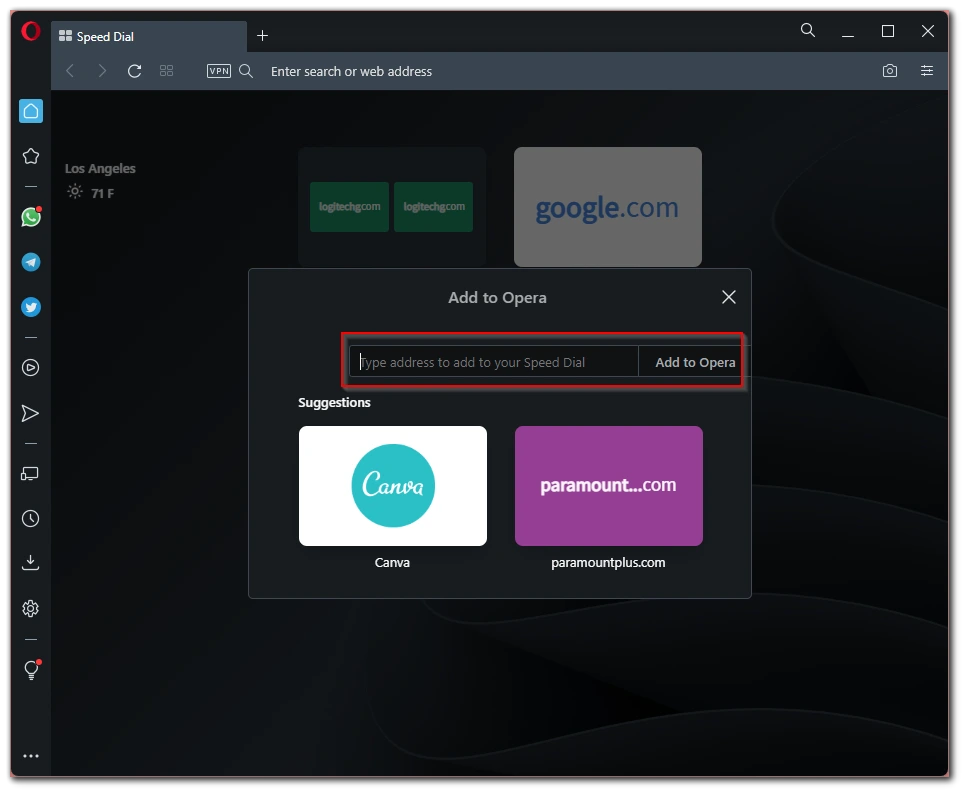This screenshot has width=967, height=795.
Task: Open the Player icon in sidebar
Action: coord(30,368)
